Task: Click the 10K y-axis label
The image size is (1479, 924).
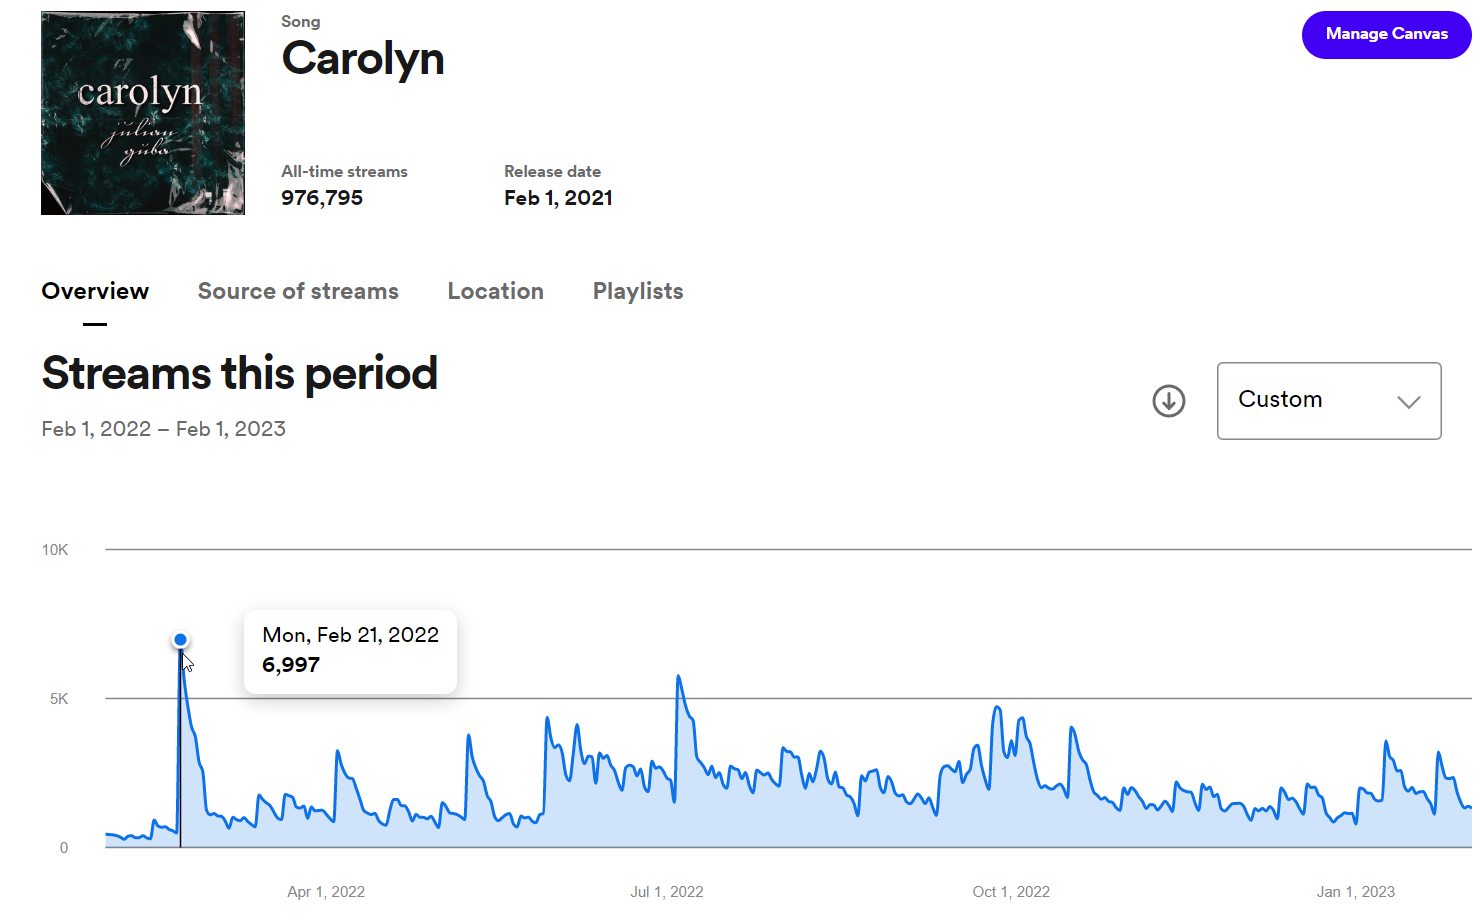Action: [55, 550]
